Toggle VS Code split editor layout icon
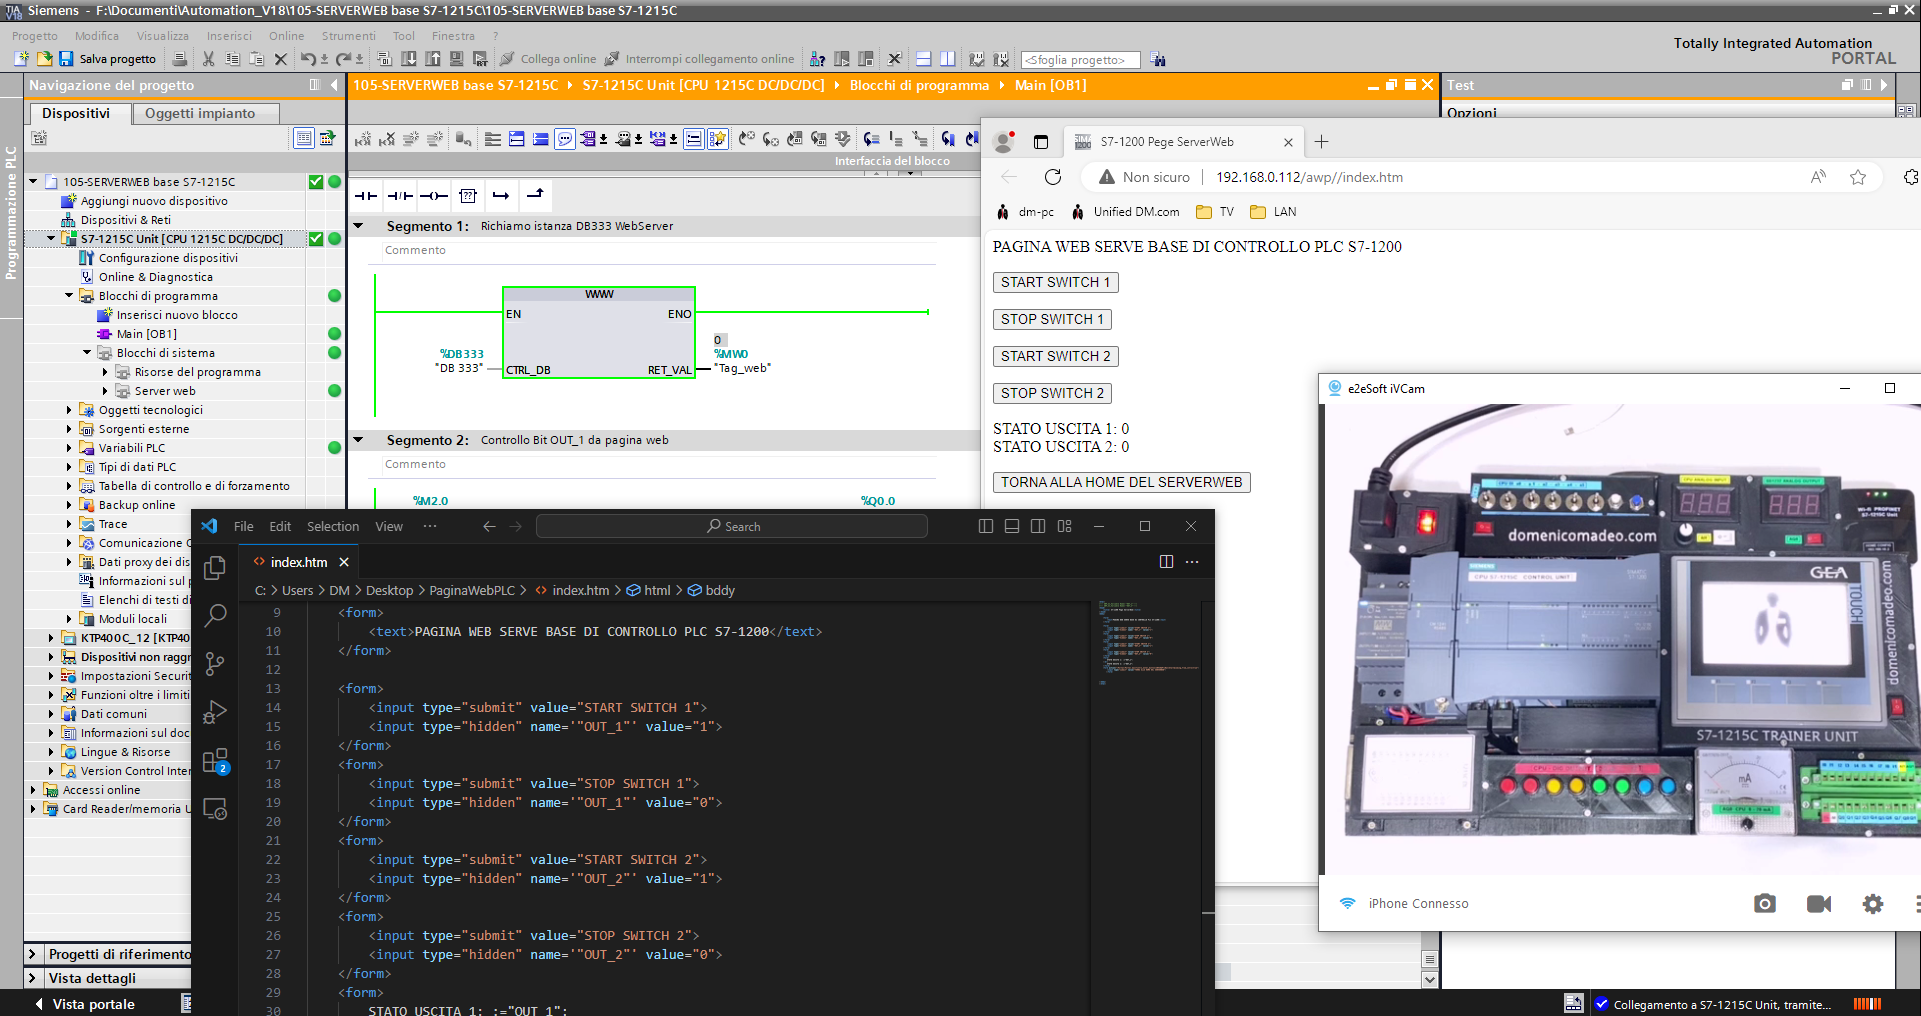 [x=1165, y=562]
